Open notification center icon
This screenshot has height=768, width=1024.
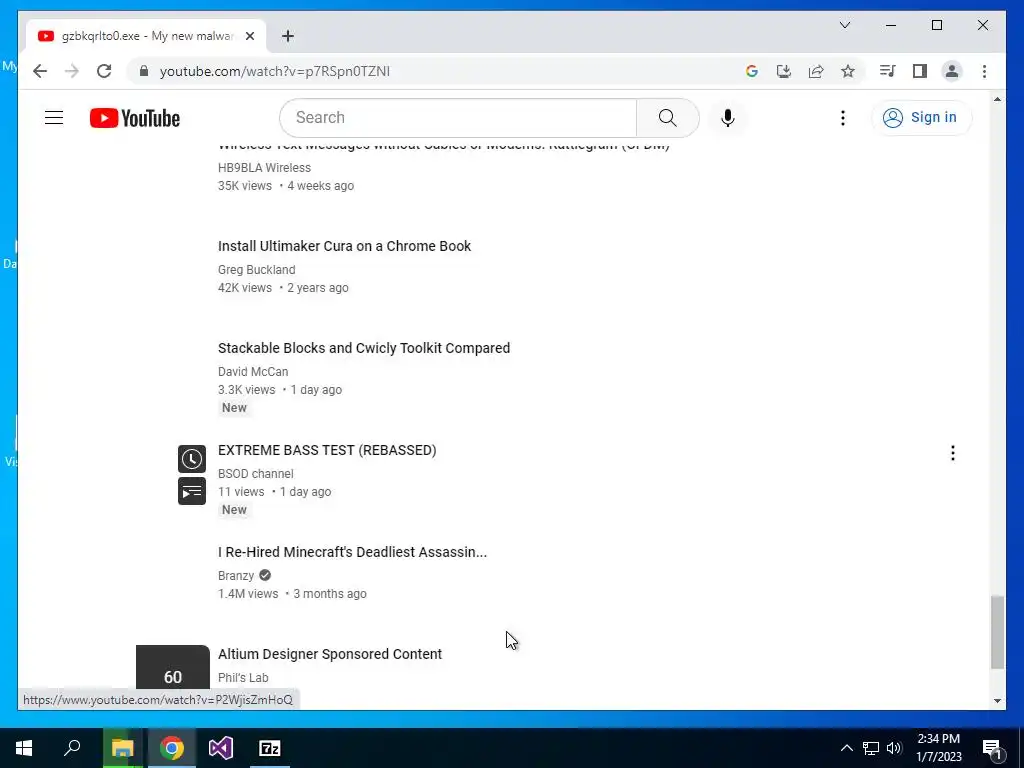click(x=992, y=748)
